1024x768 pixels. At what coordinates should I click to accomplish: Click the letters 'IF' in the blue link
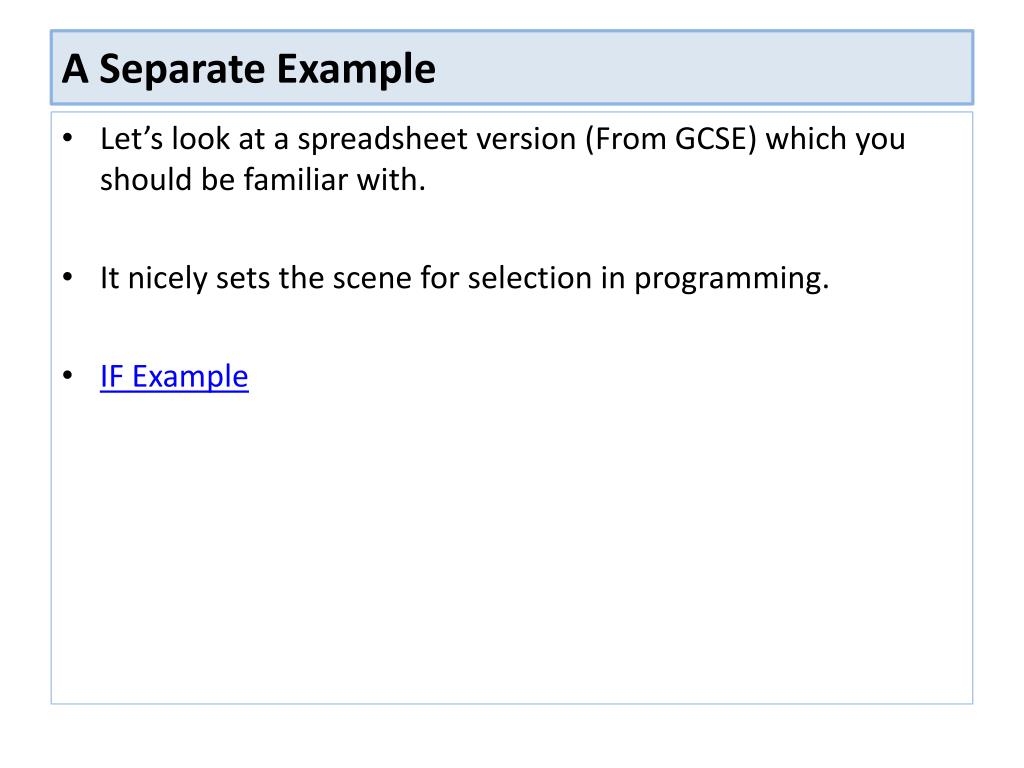[111, 377]
